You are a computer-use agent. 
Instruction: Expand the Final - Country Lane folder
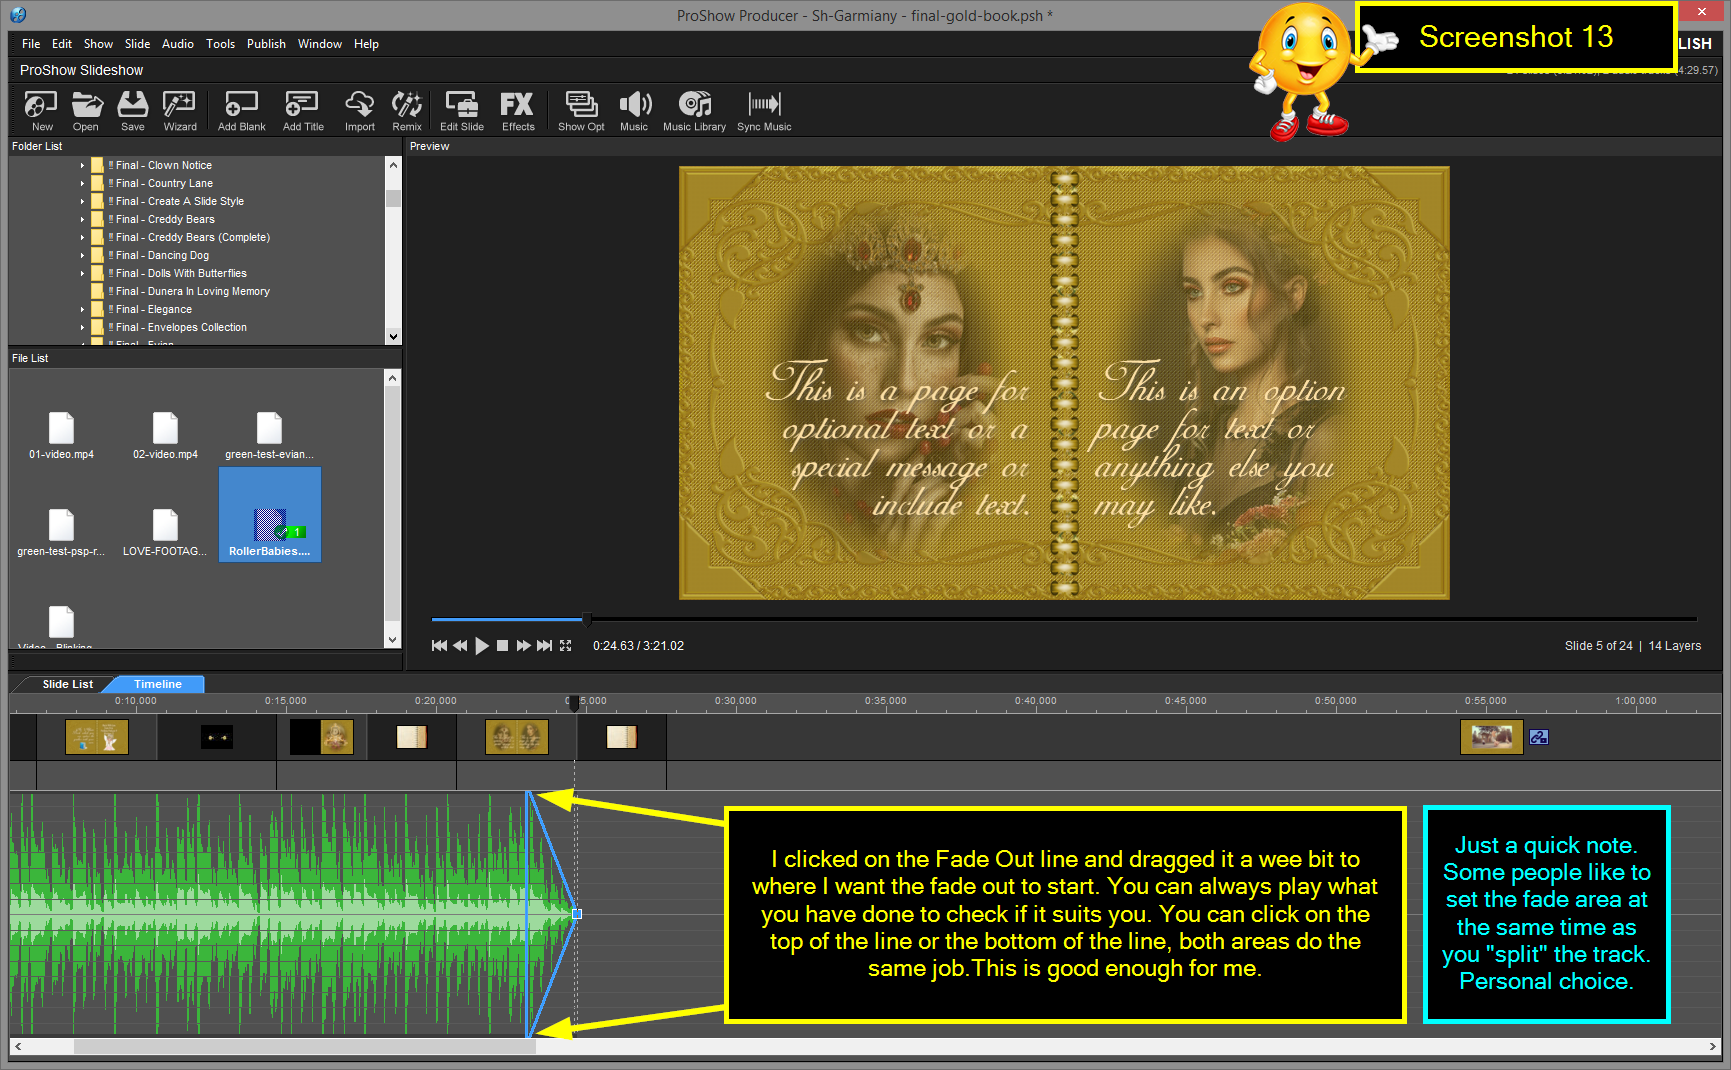(83, 184)
